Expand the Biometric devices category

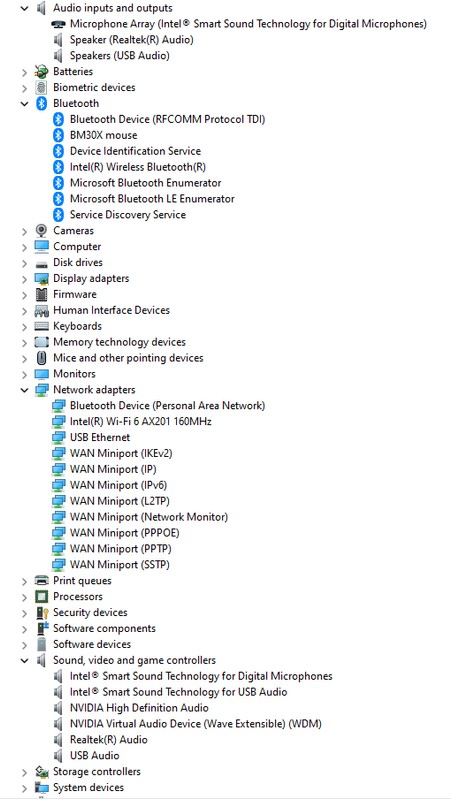24,88
